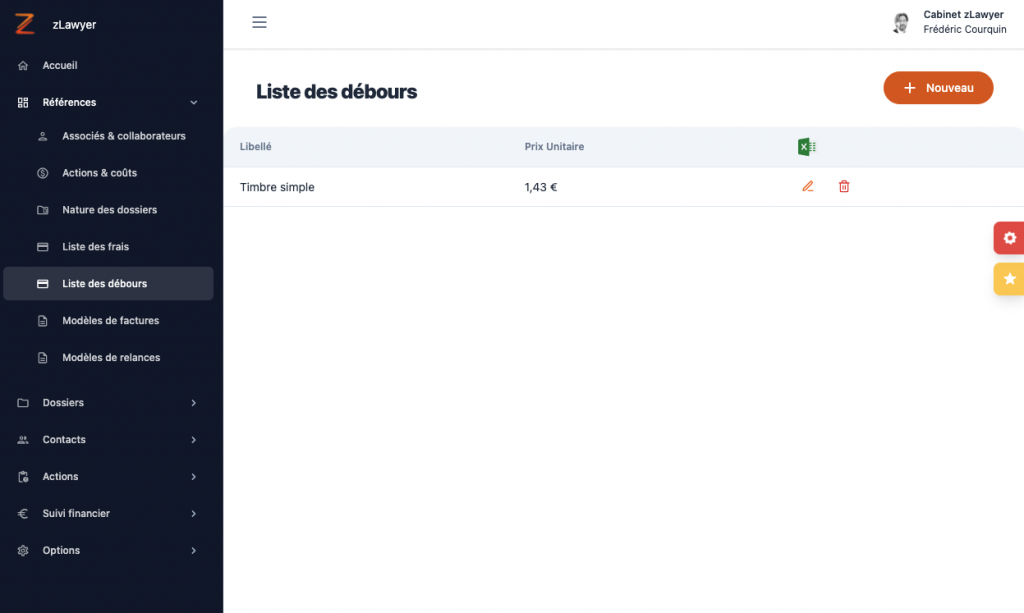Click the user profile avatar
Screen dimensions: 1024x613
[x=901, y=24]
